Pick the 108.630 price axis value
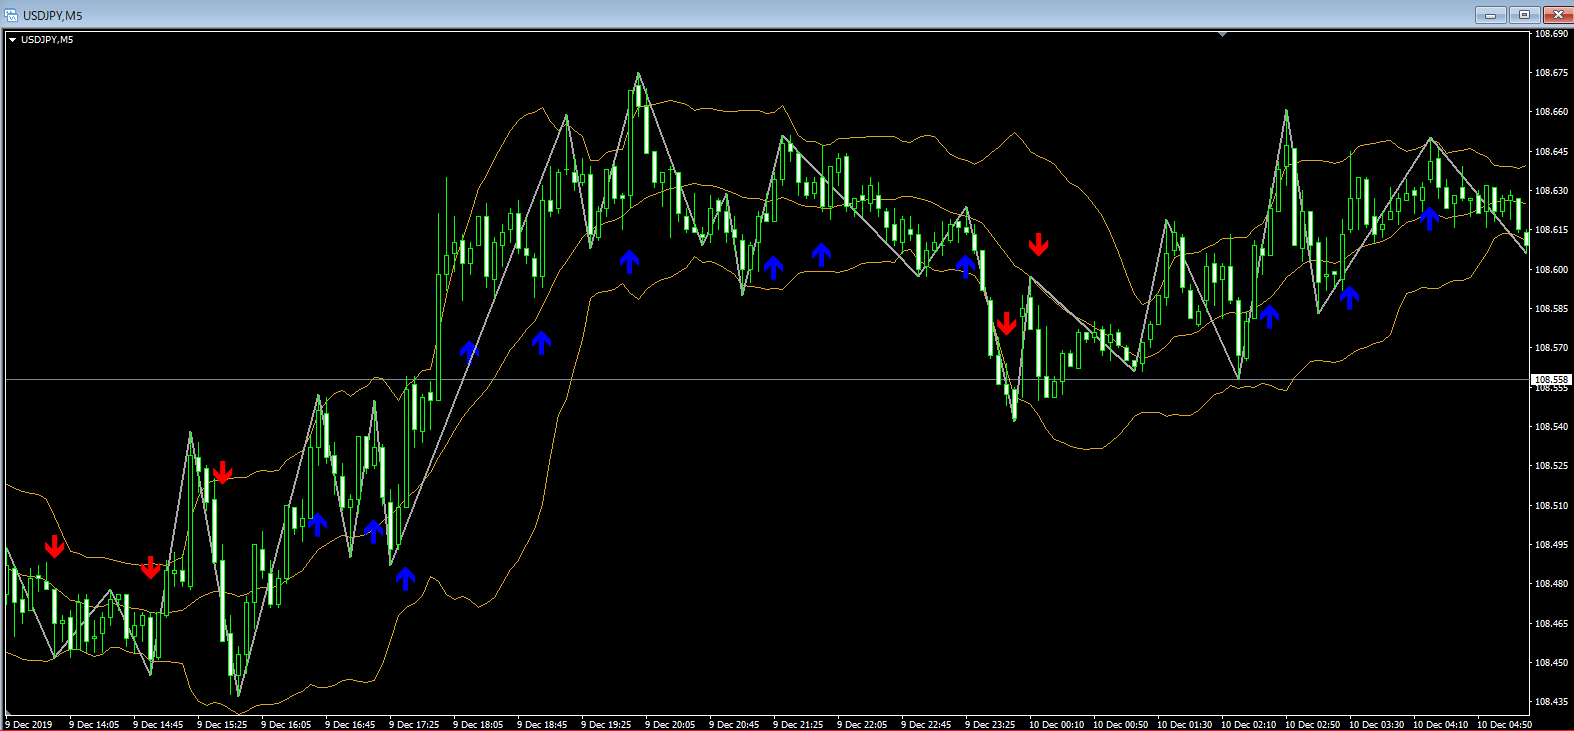1574x731 pixels. [x=1551, y=191]
